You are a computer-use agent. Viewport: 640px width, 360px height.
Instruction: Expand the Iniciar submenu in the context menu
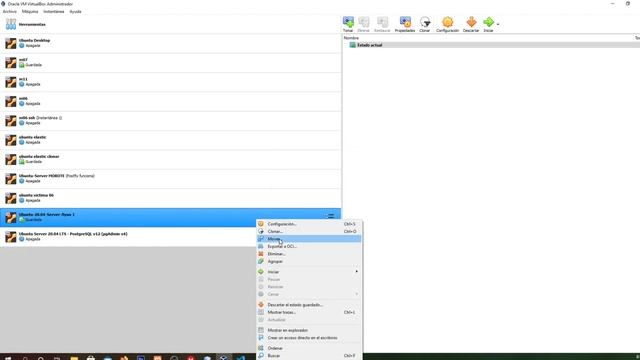pyautogui.click(x=309, y=272)
